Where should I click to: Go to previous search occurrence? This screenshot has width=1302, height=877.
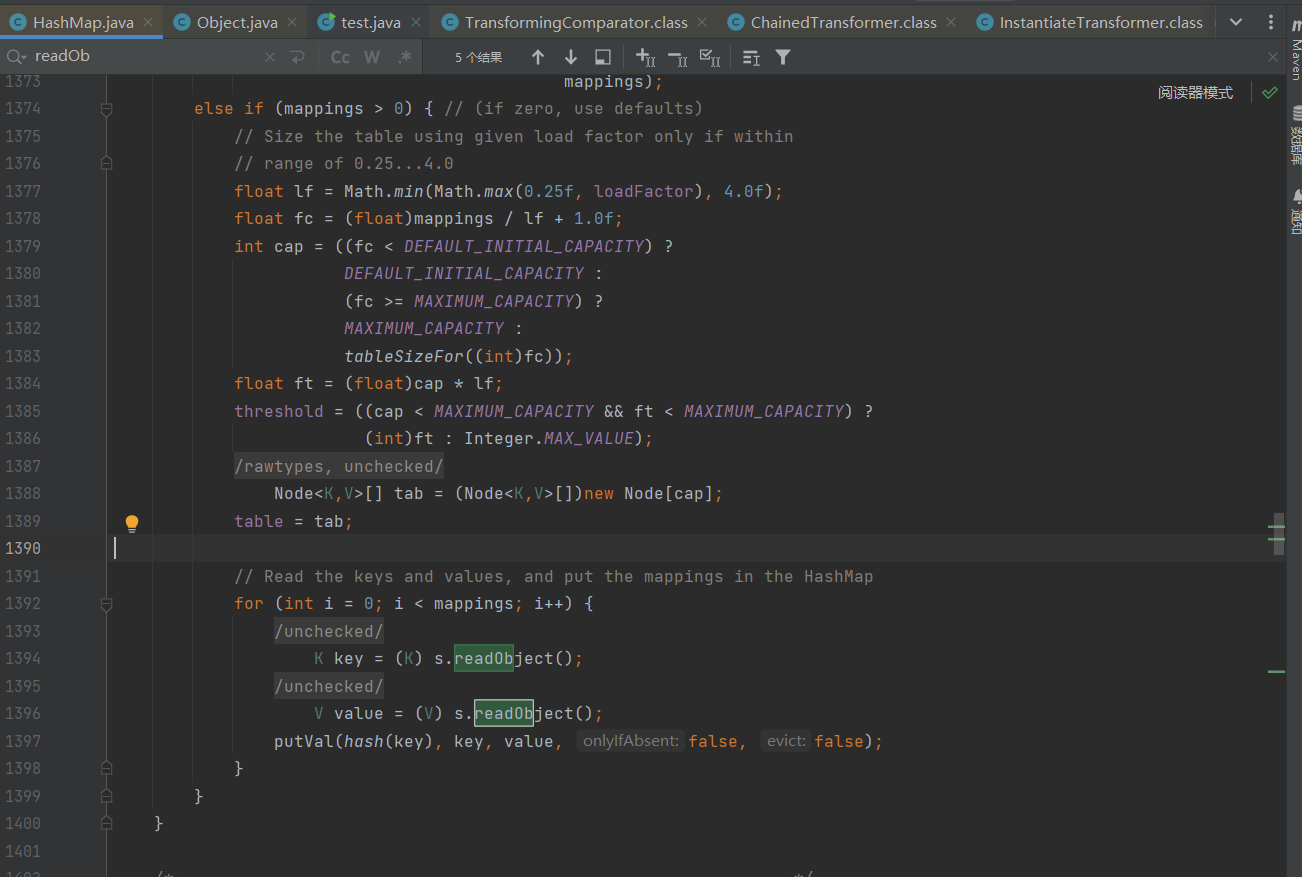538,58
